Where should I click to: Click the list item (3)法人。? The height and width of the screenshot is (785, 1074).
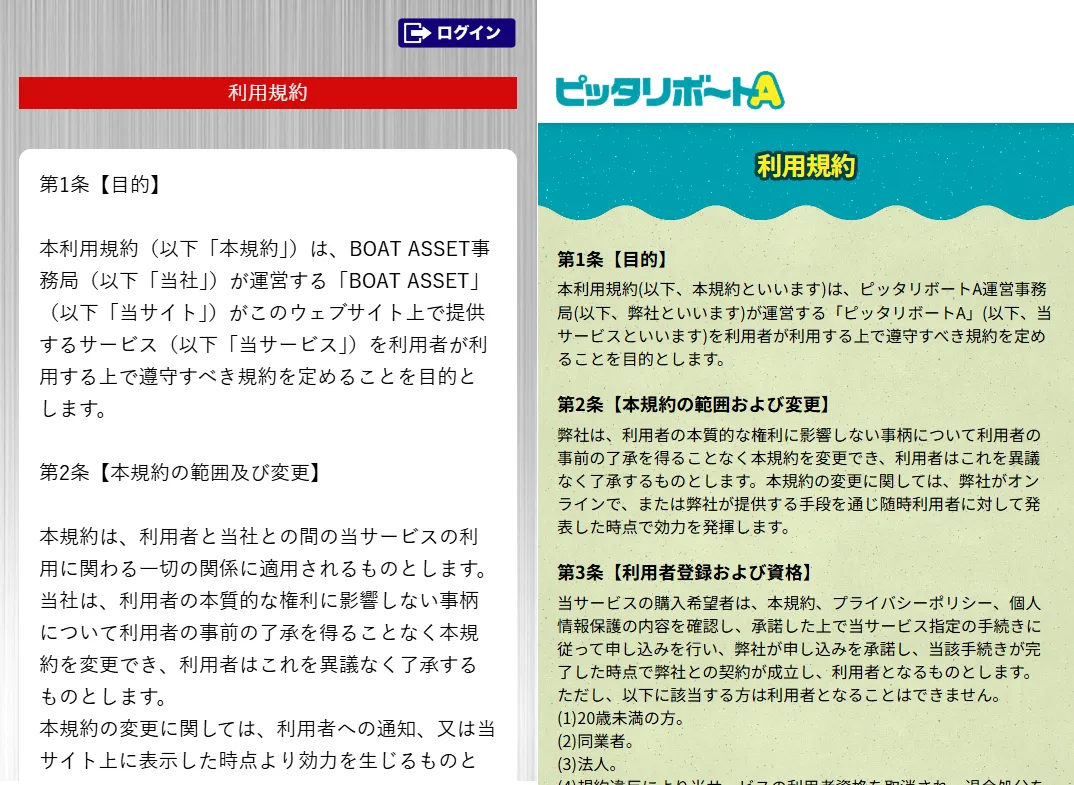pos(589,765)
